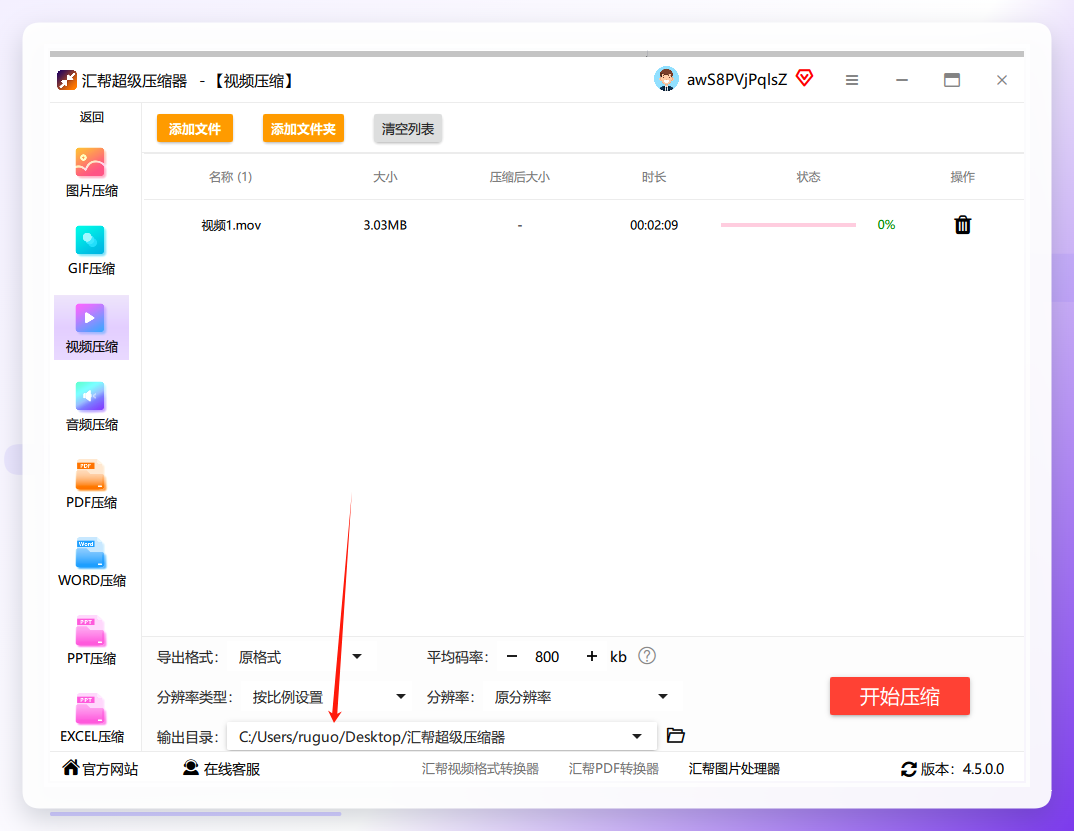Image resolution: width=1074 pixels, height=831 pixels.
Task: Open the EXCEL压缩 tool
Action: pos(91,719)
